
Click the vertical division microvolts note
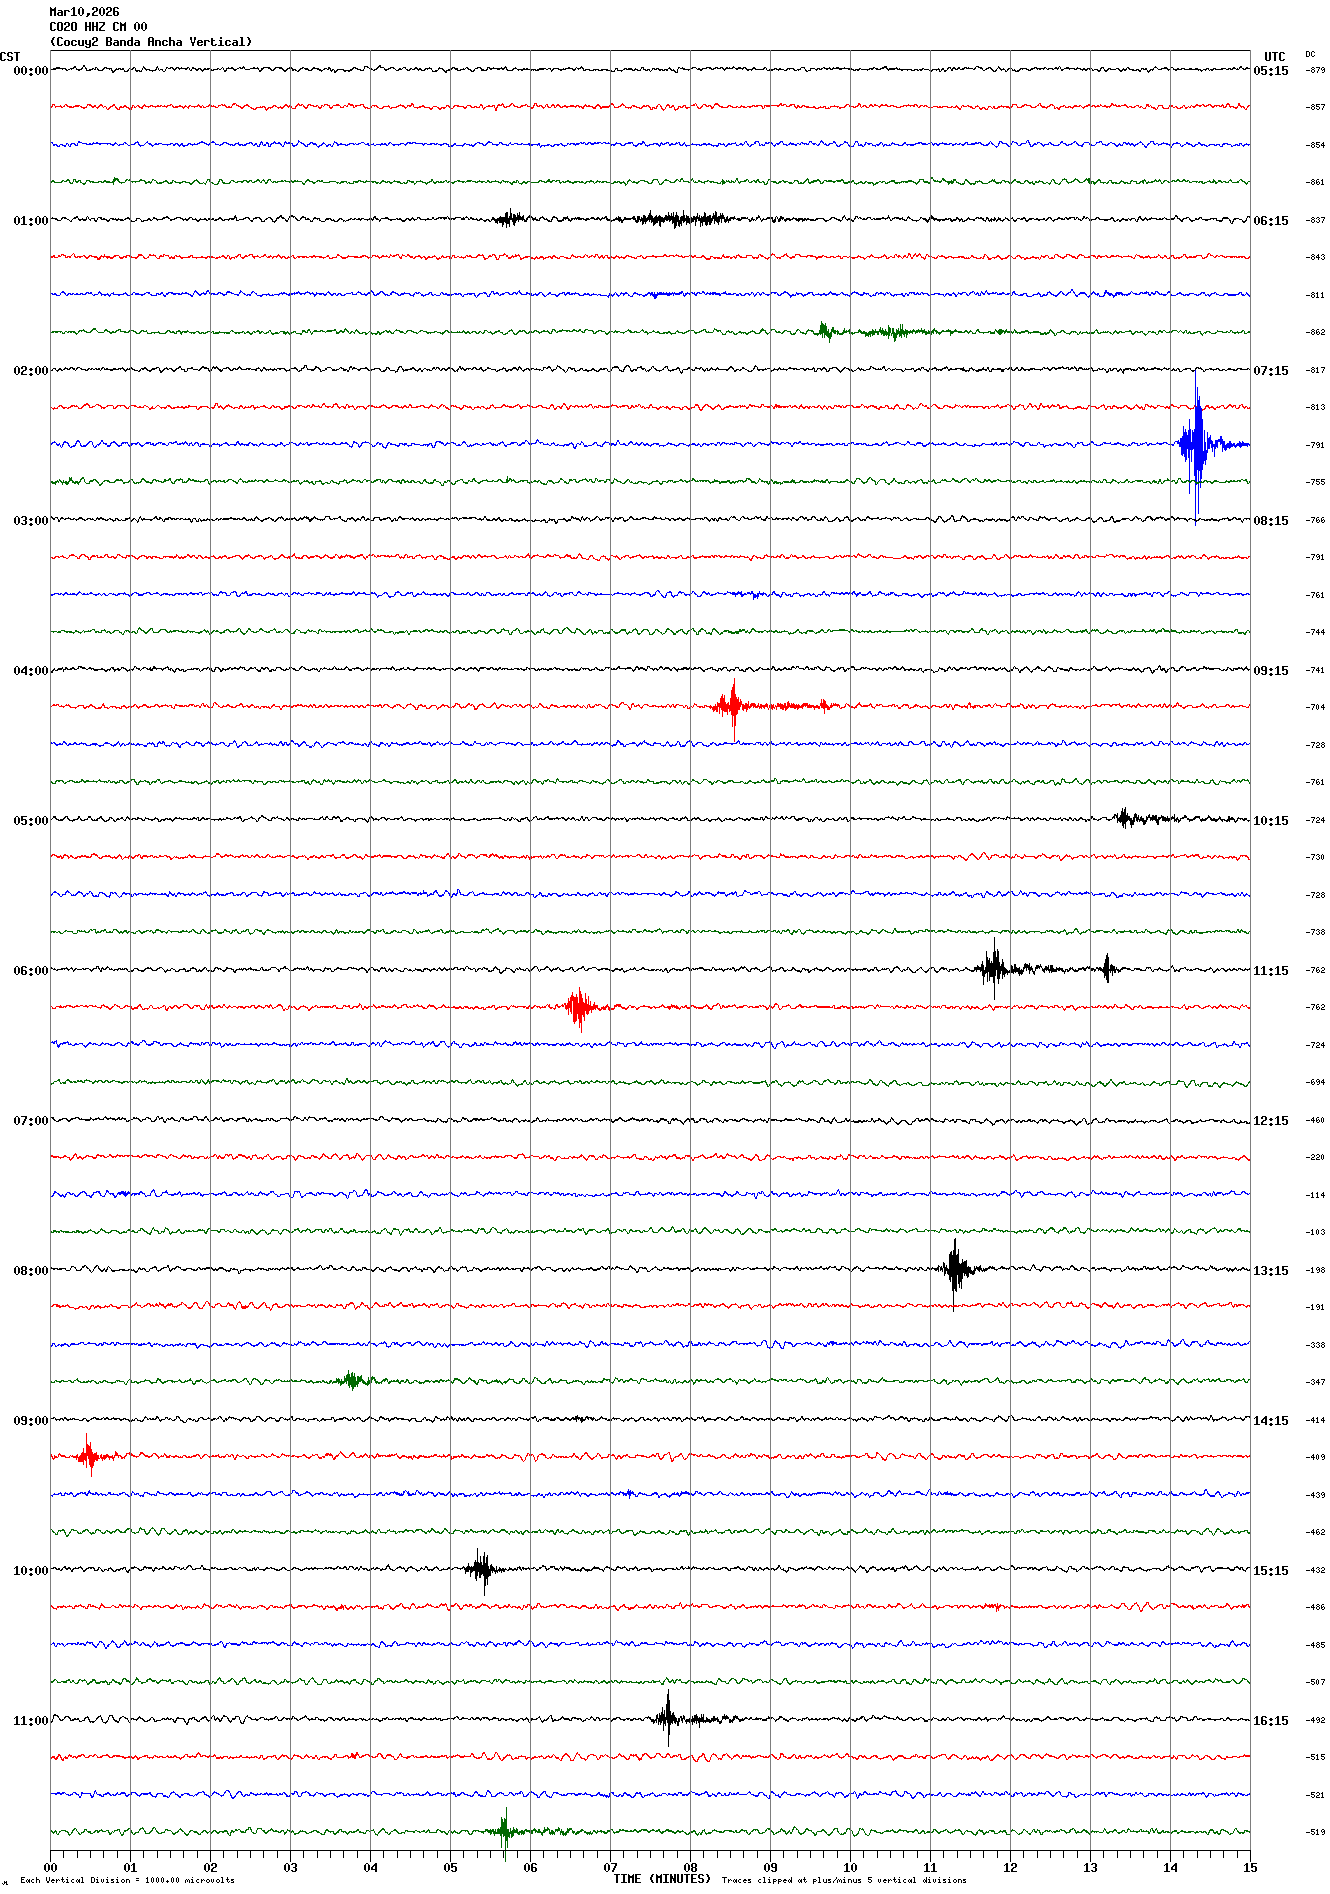(127, 1880)
